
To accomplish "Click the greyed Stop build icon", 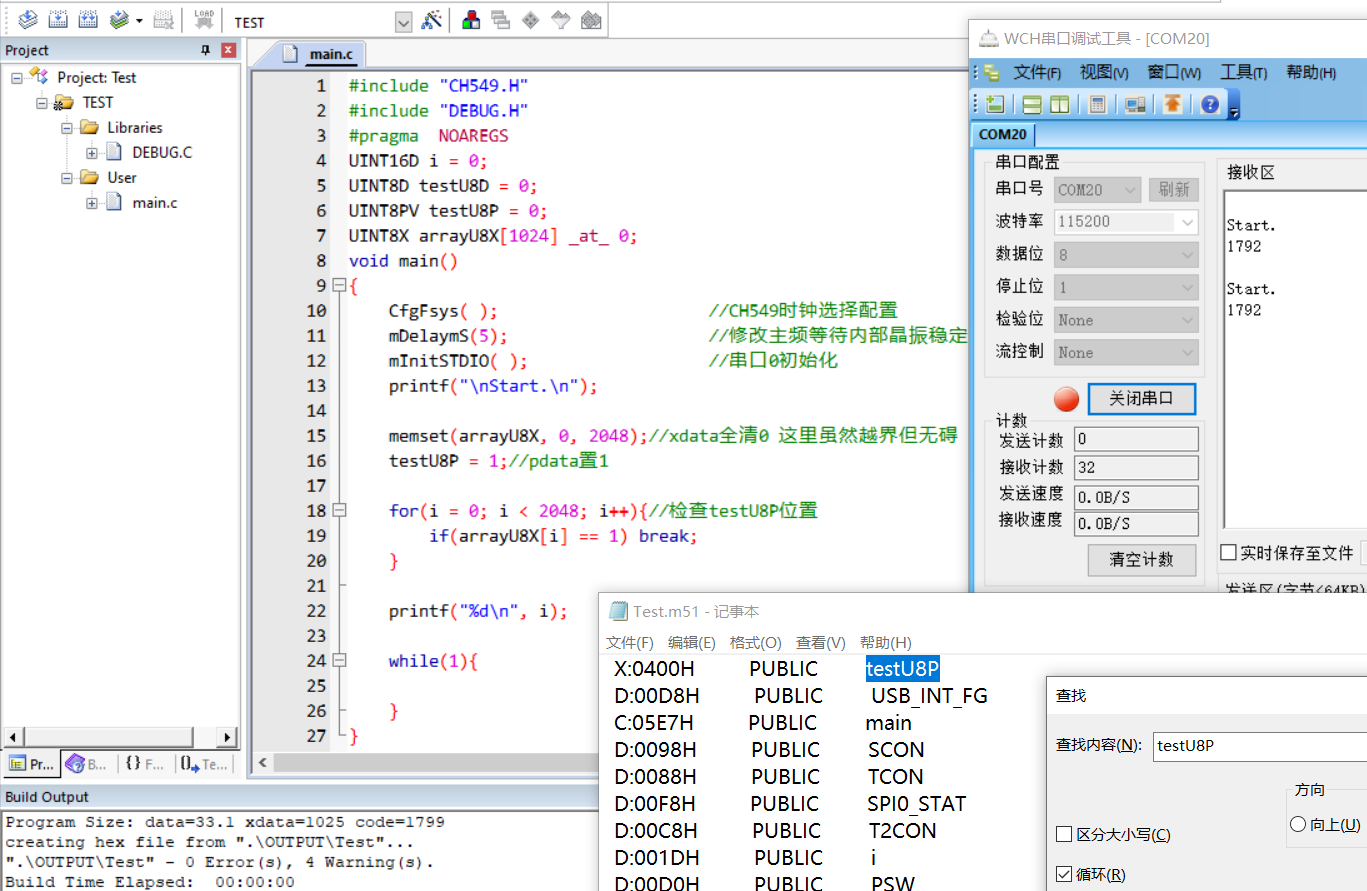I will pos(164,19).
